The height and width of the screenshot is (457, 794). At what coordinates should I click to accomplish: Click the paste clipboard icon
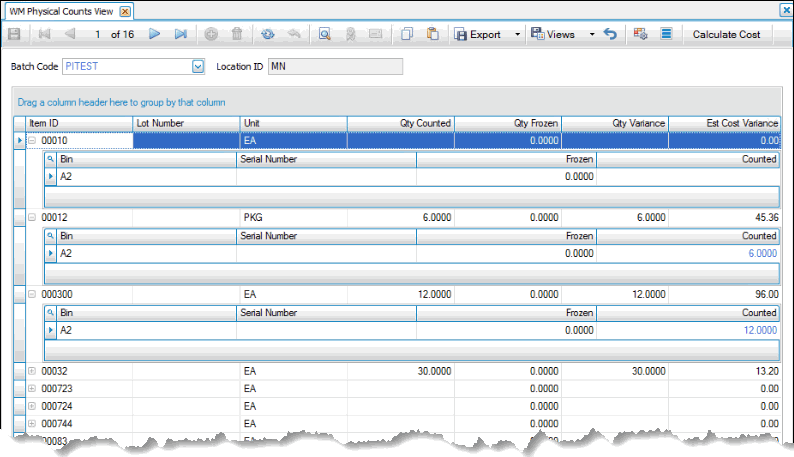[x=432, y=34]
